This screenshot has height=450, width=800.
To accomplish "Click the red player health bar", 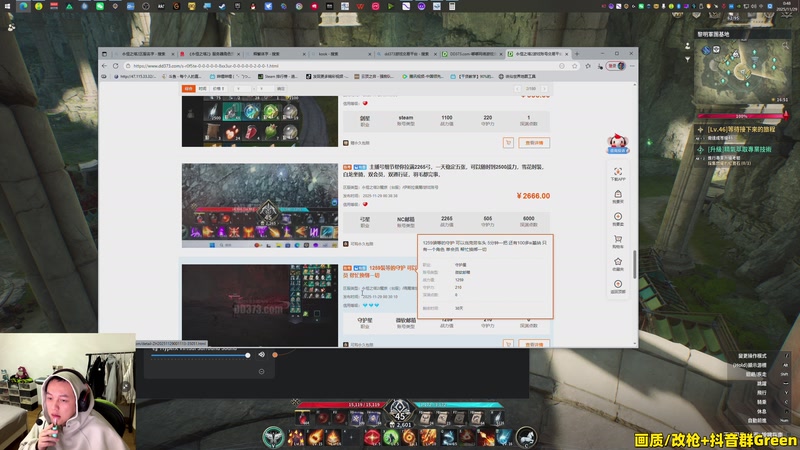I will click(x=343, y=405).
